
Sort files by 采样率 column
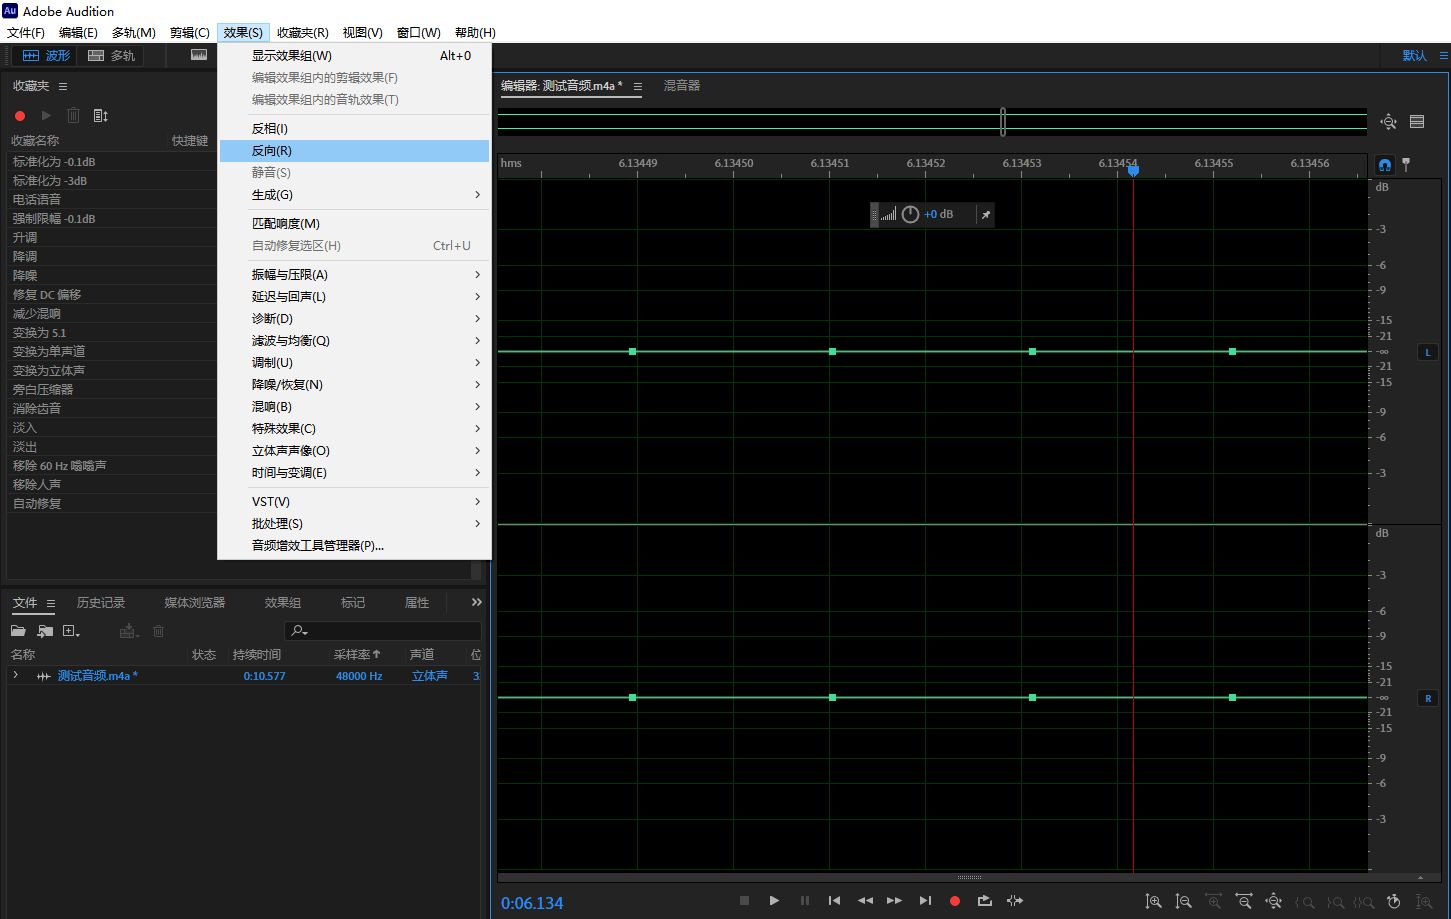(357, 655)
